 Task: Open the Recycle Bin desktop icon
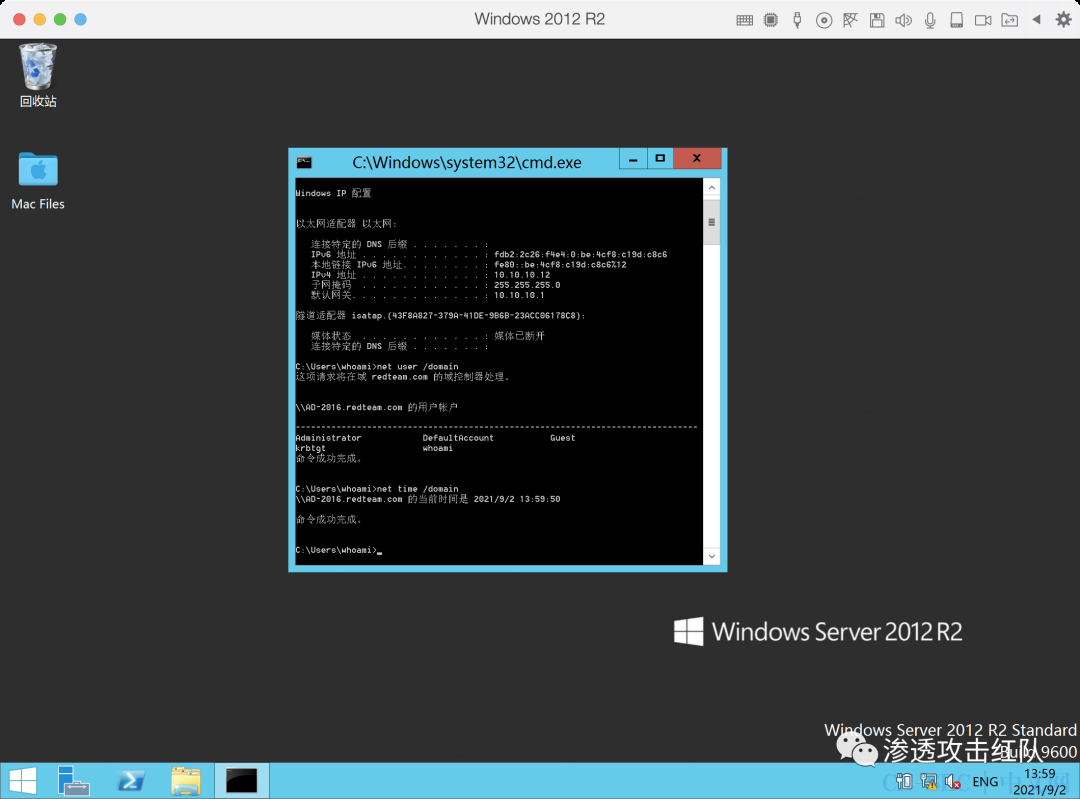tap(38, 75)
